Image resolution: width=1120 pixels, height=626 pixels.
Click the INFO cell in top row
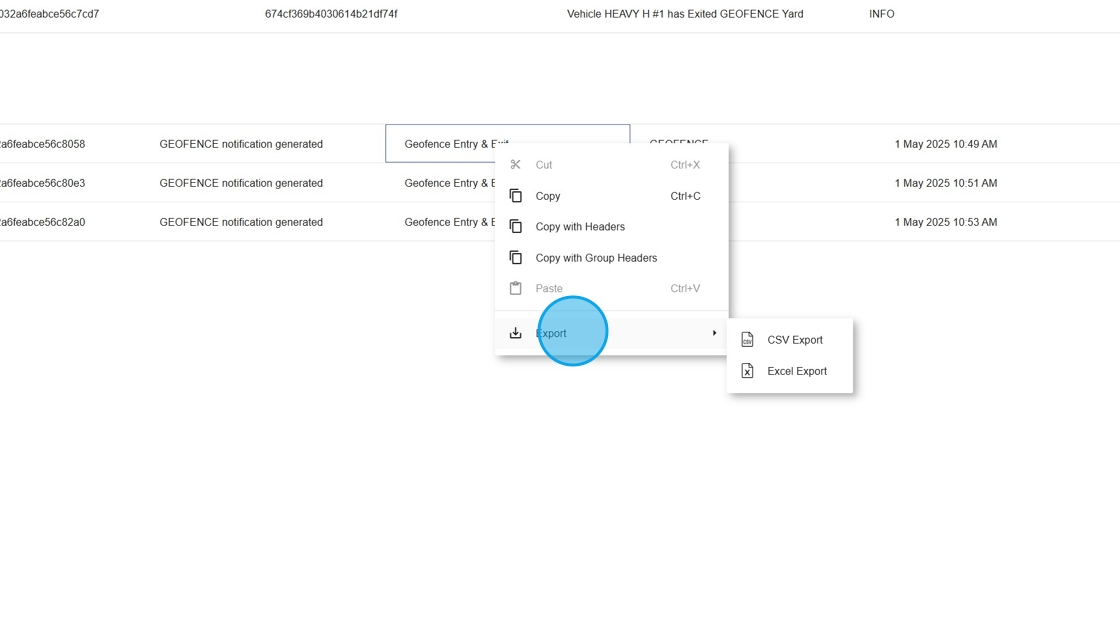pyautogui.click(x=881, y=14)
